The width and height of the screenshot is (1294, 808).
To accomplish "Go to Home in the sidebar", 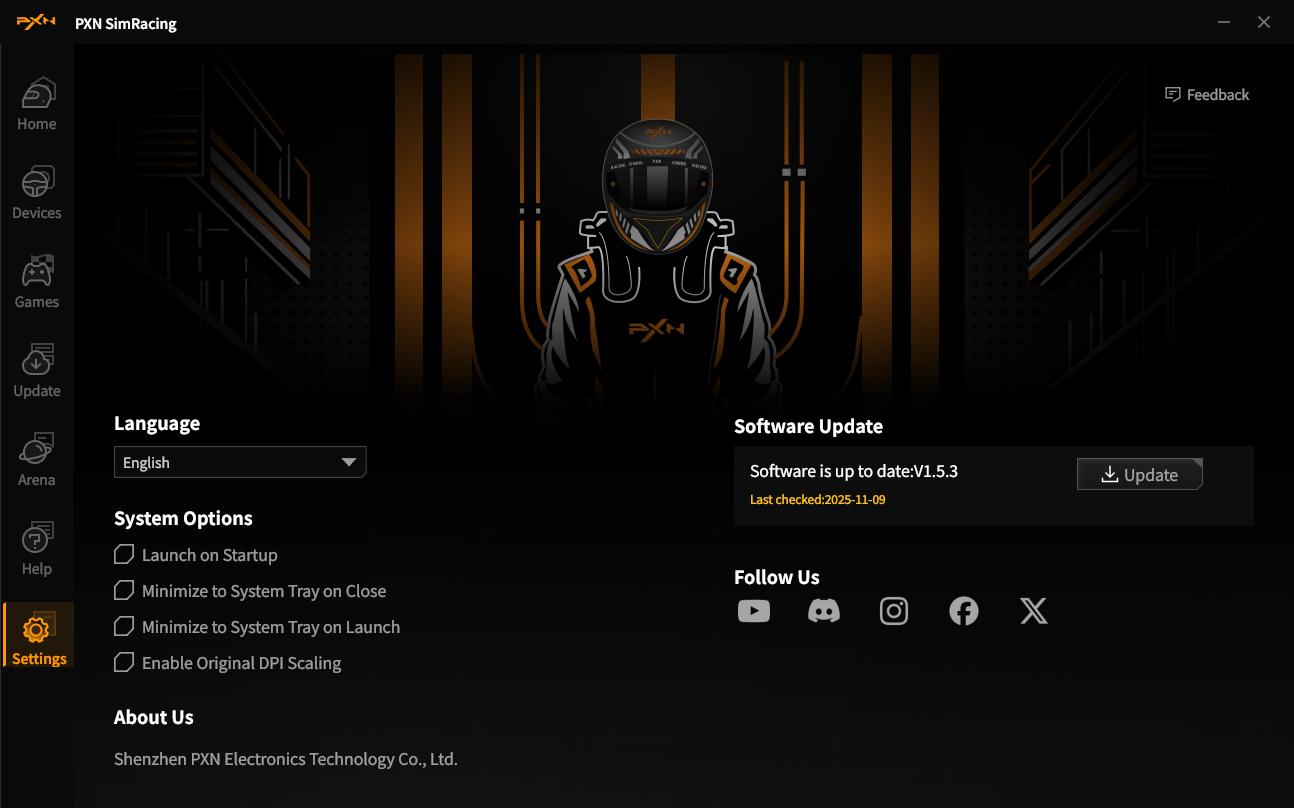I will [37, 105].
